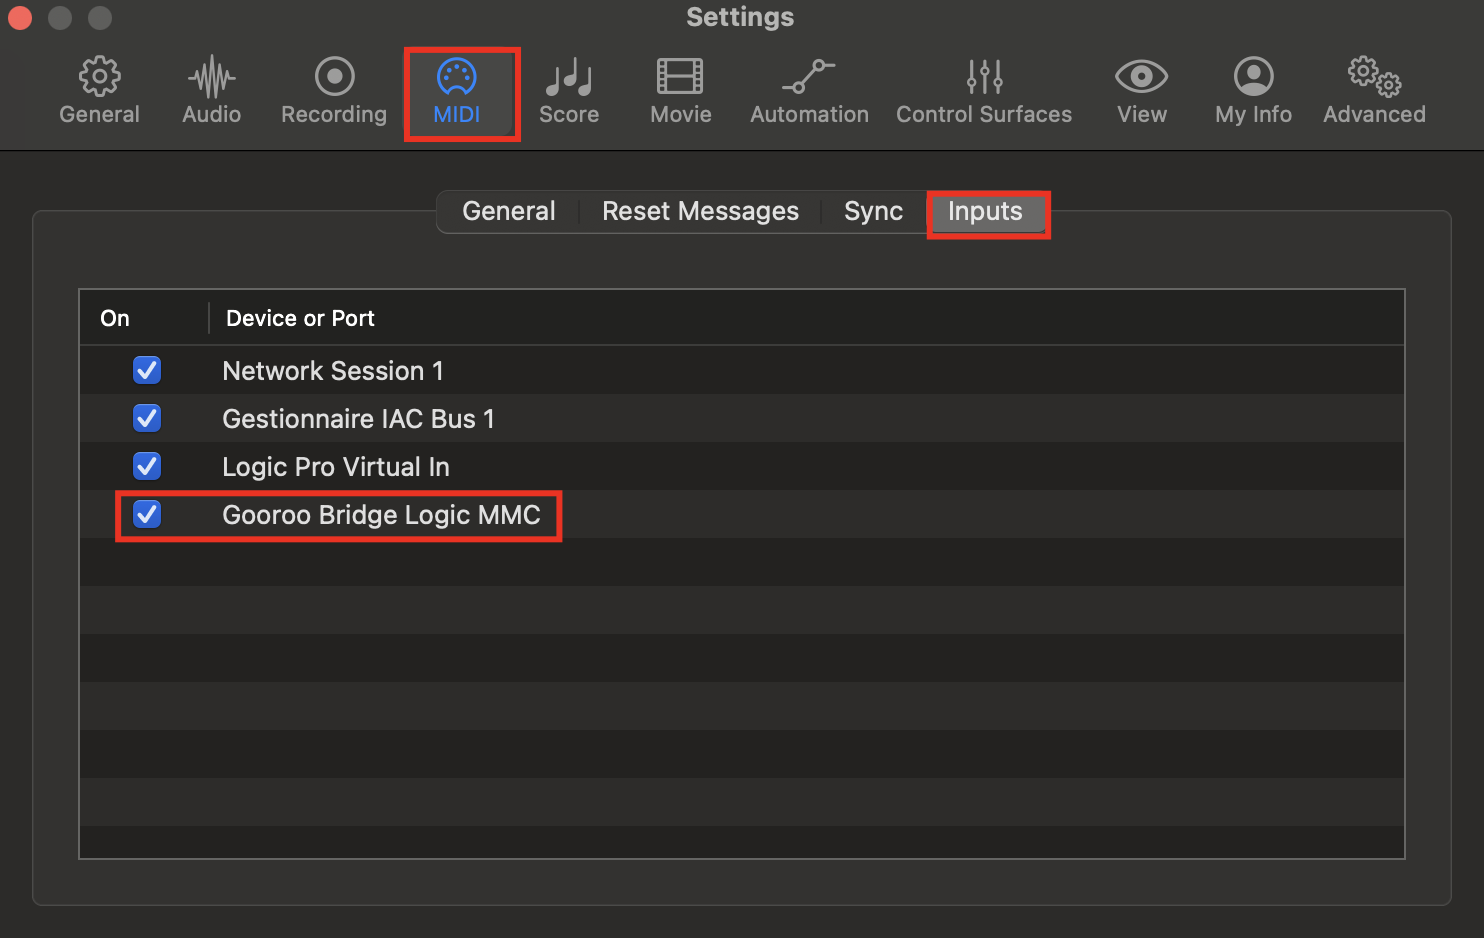1484x938 pixels.
Task: Open Score settings music notes icon
Action: (569, 77)
